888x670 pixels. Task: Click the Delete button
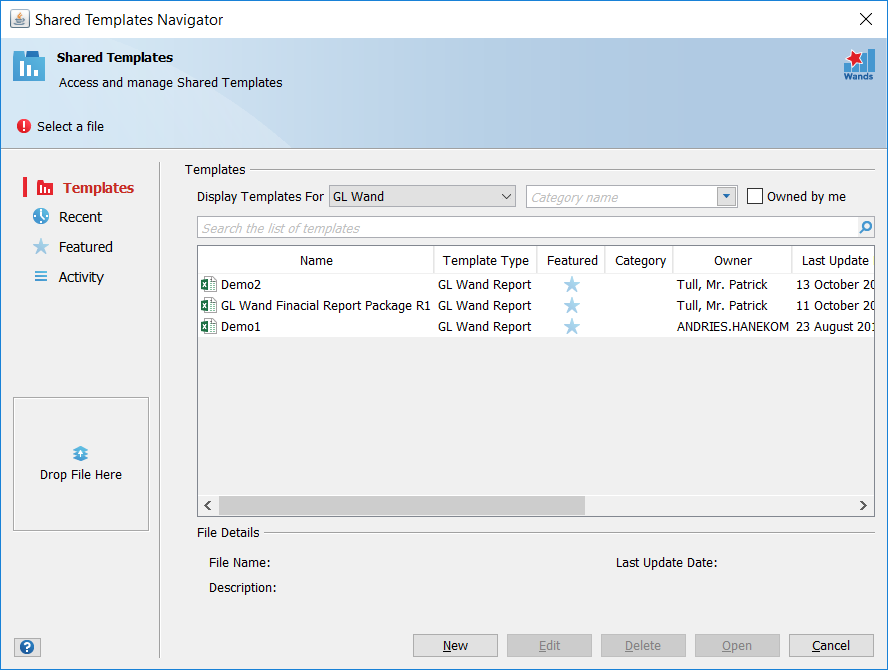pos(643,646)
